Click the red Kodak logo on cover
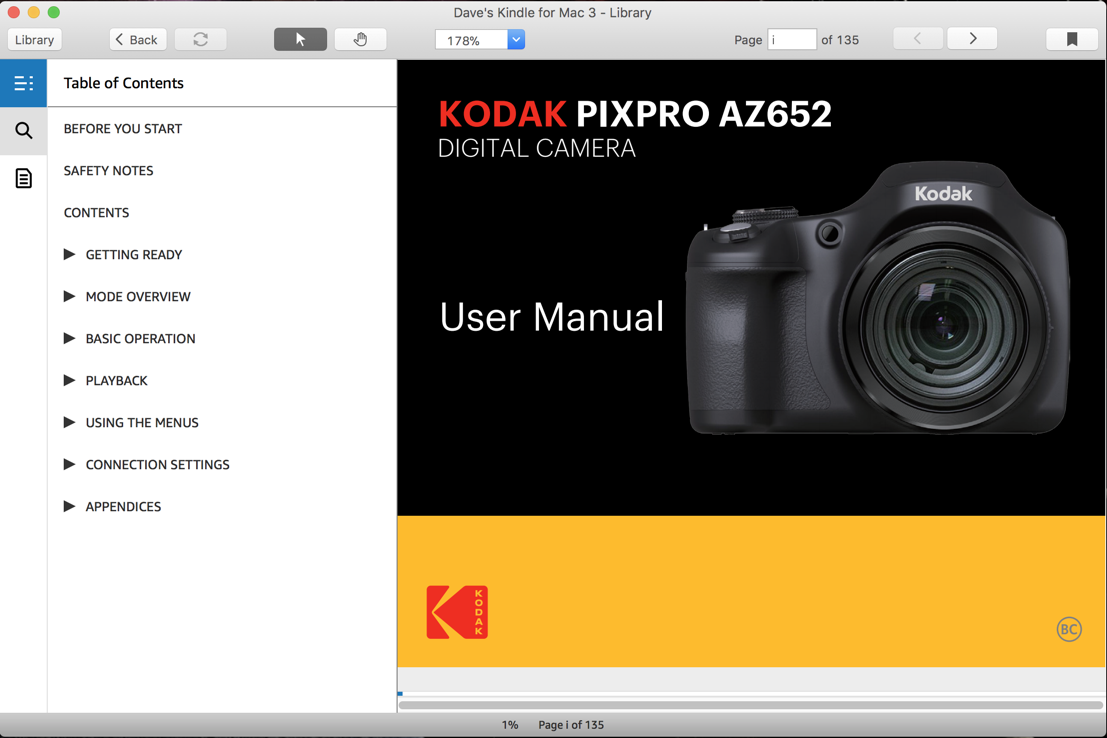 click(x=457, y=612)
